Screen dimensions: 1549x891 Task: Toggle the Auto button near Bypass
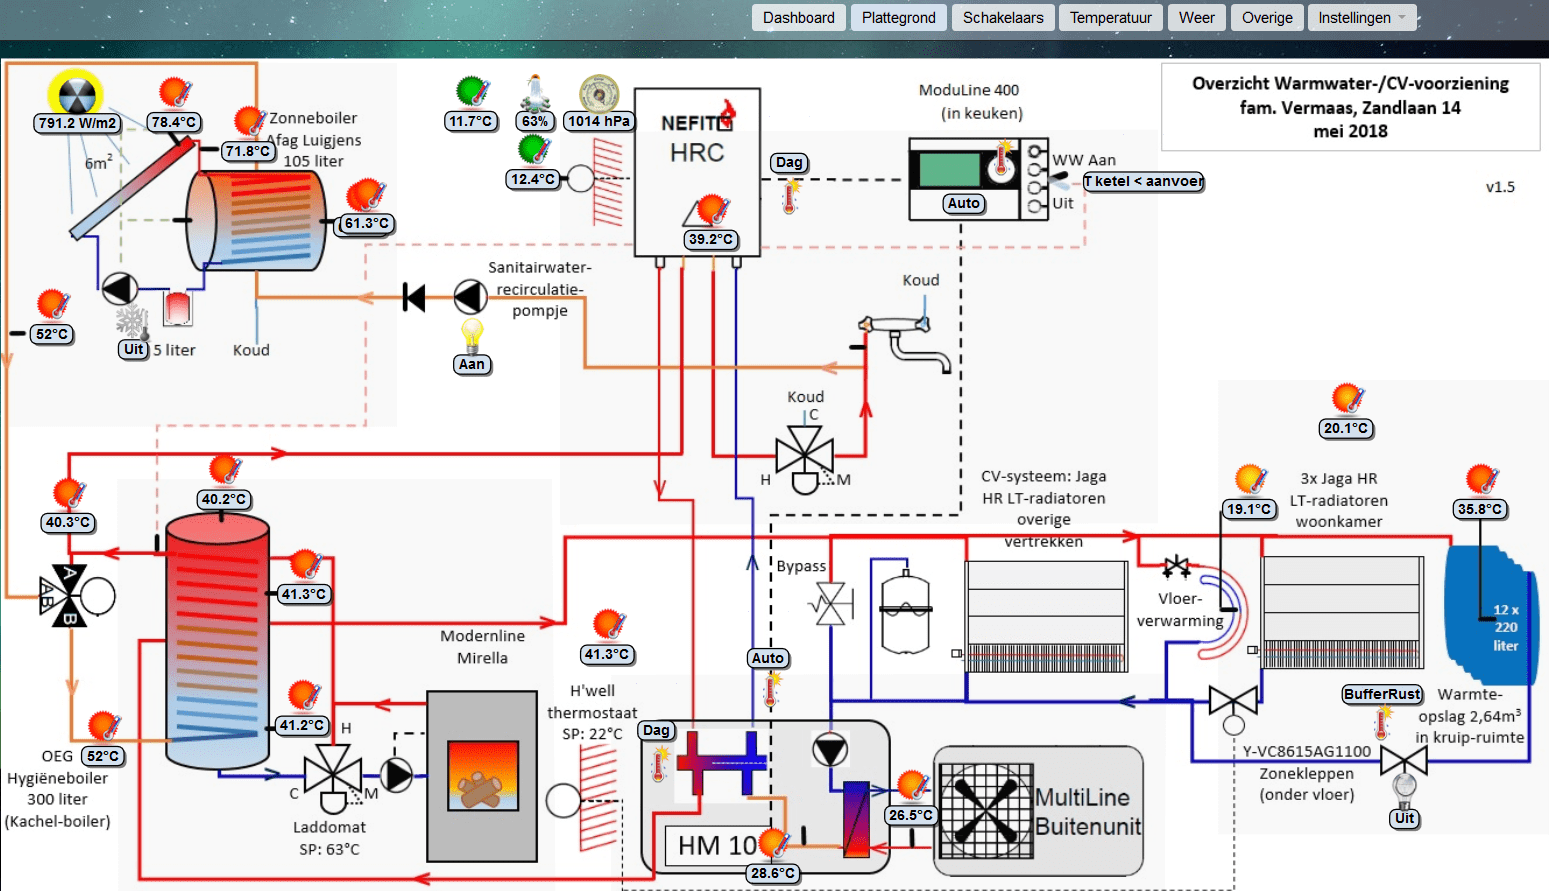(768, 658)
